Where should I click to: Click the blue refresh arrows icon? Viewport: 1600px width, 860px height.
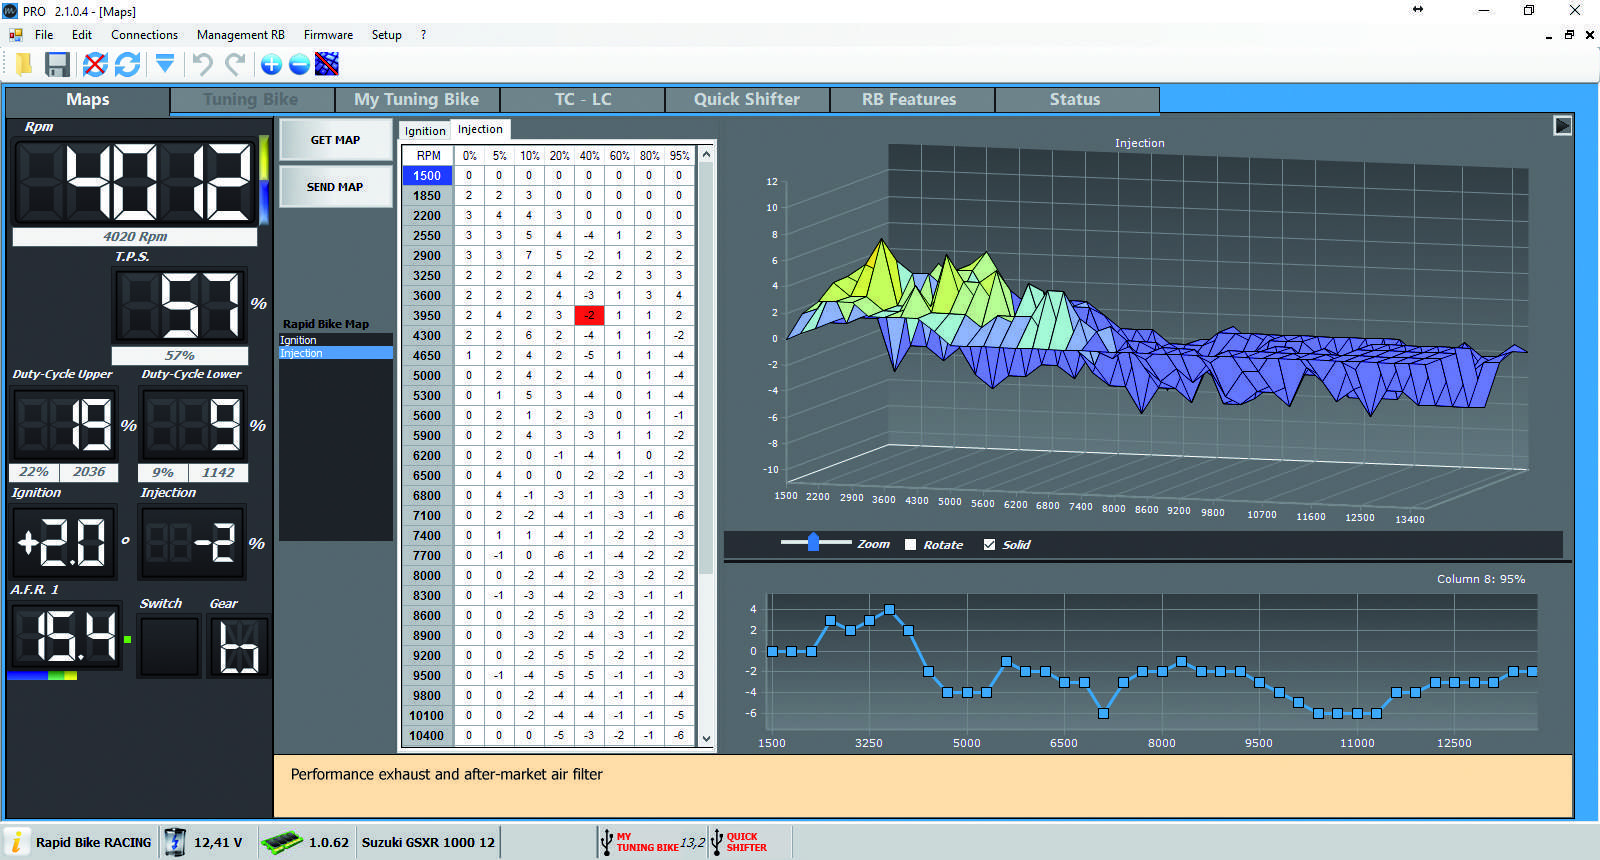(x=127, y=65)
